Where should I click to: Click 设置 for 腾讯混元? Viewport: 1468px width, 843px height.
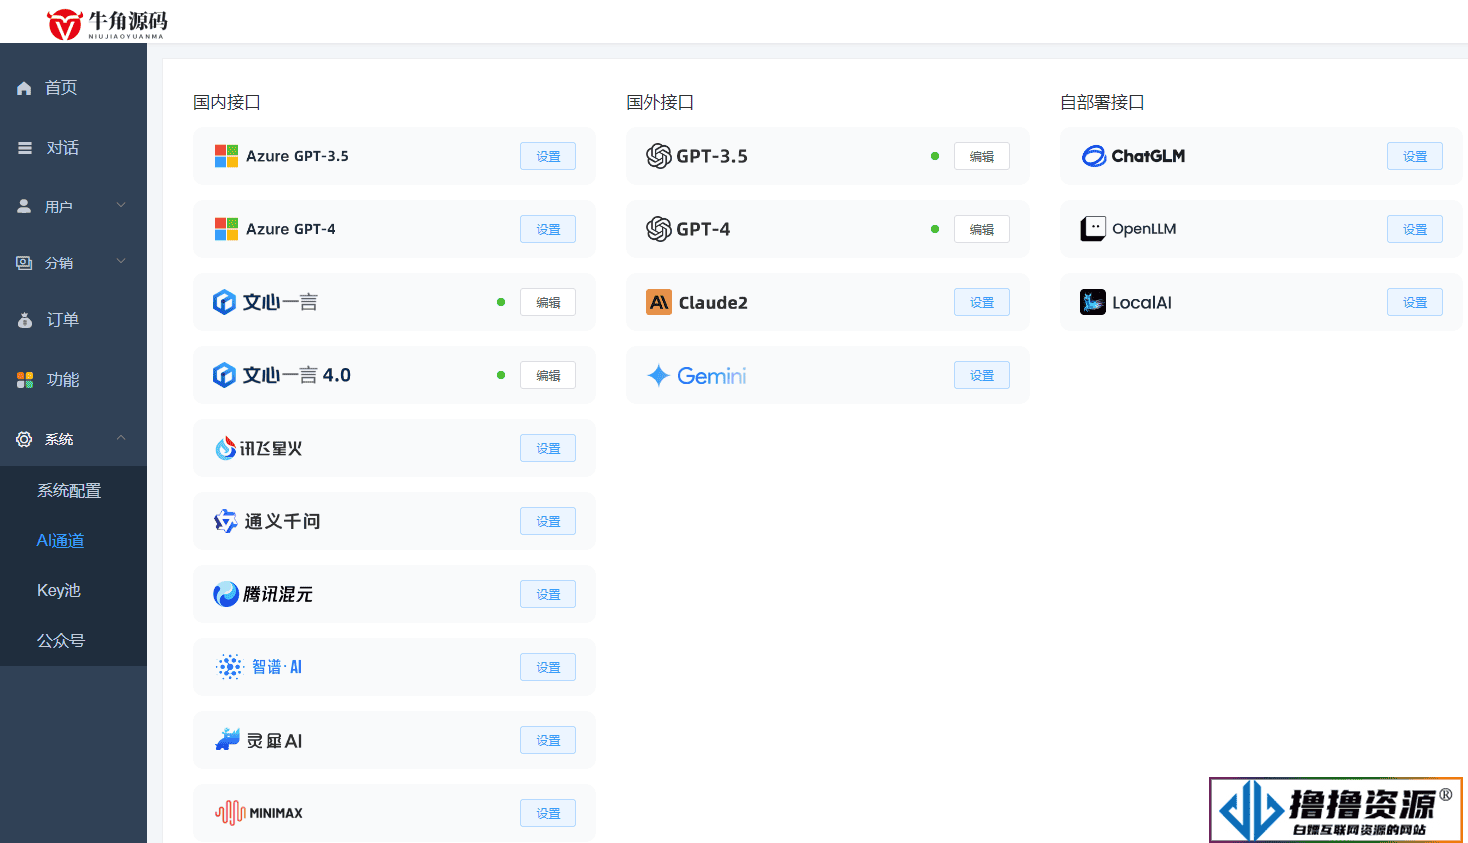548,594
